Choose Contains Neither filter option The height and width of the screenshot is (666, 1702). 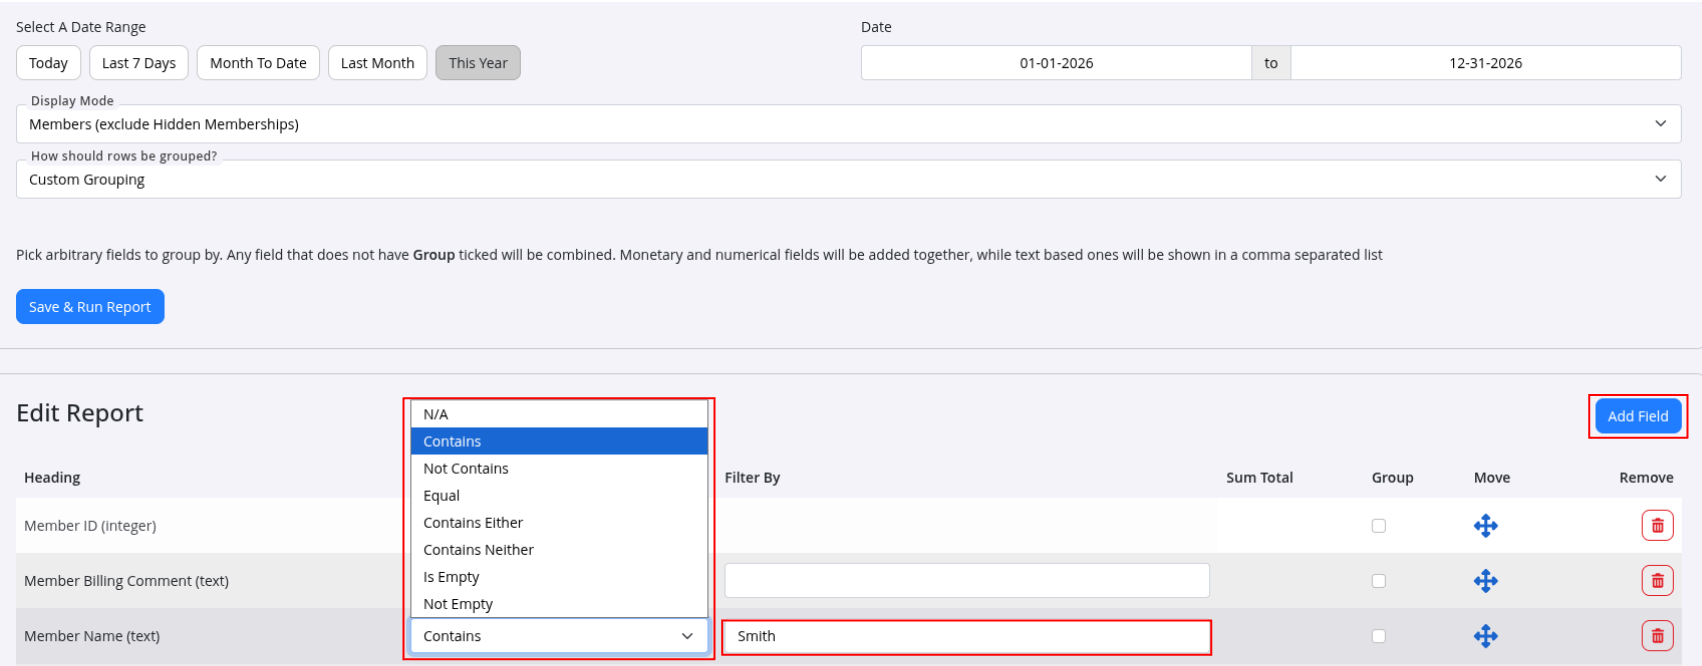[x=559, y=549]
